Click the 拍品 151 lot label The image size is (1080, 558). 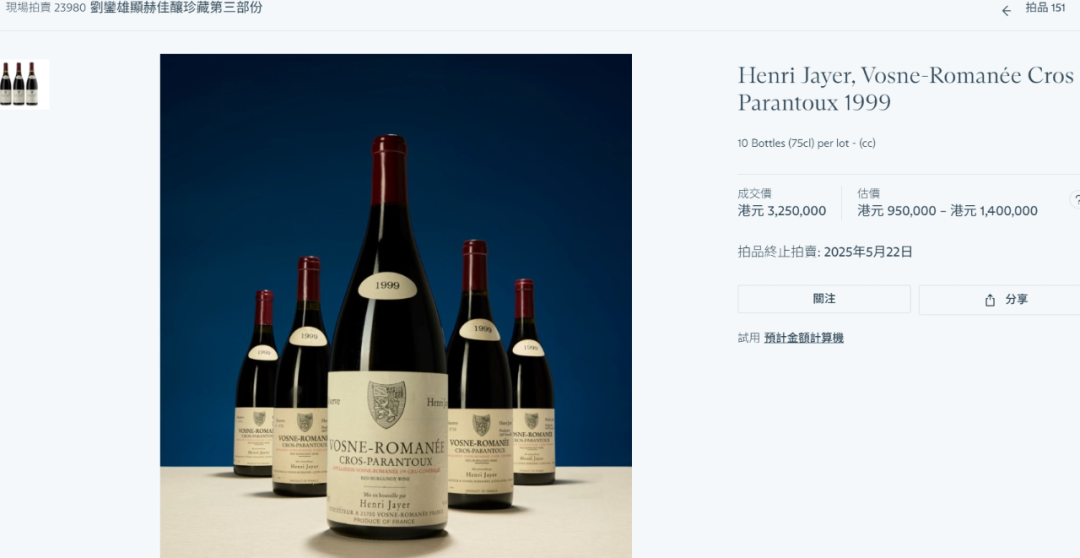coord(1045,8)
